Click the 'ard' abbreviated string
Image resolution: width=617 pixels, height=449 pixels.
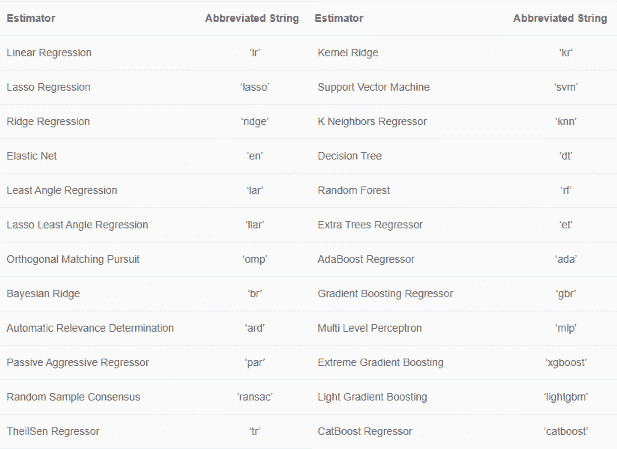pyautogui.click(x=254, y=328)
